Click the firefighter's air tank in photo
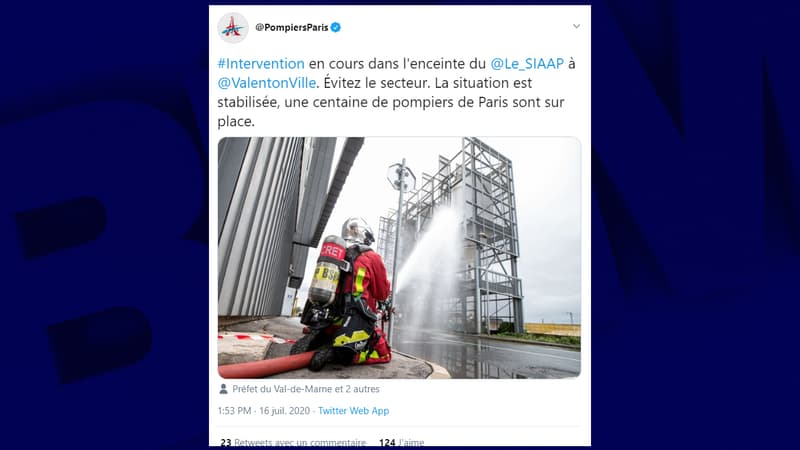 327,271
